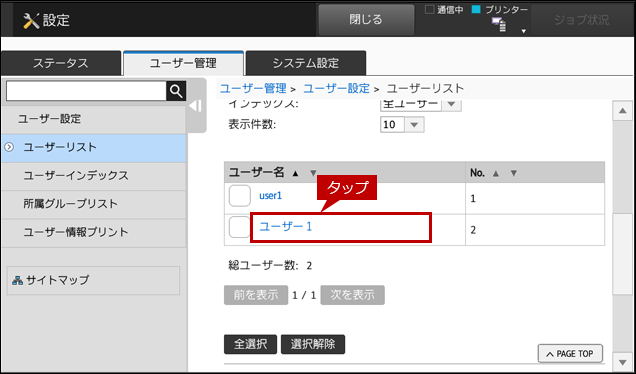Click the scrollbar up arrow
The width and height of the screenshot is (636, 374).
[623, 111]
